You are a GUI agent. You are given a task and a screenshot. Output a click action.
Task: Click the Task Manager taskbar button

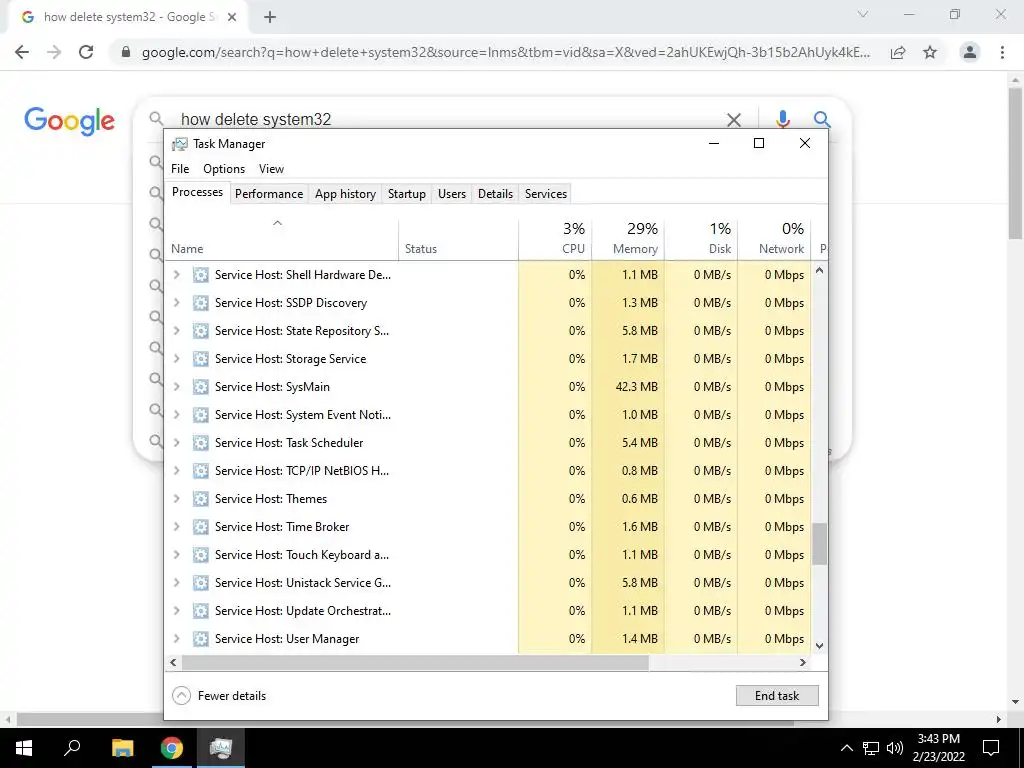click(221, 748)
